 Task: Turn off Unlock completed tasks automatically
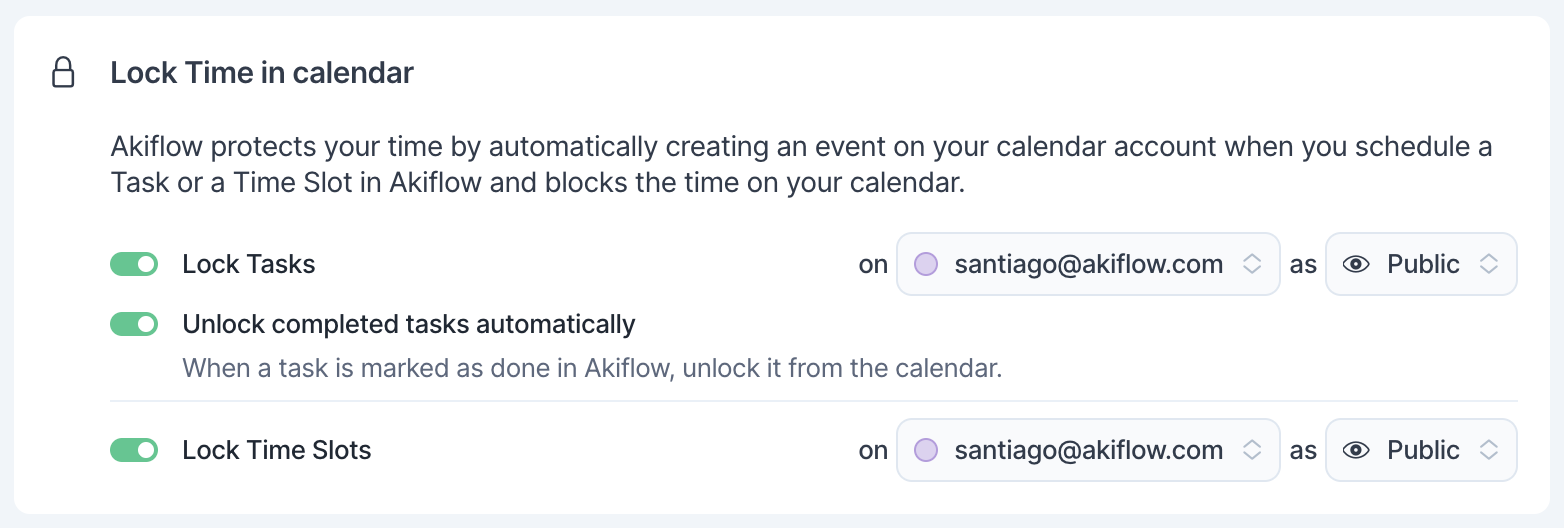(134, 324)
